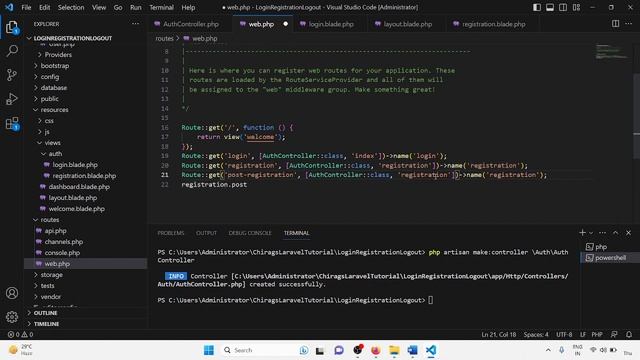Viewport: 640px width, 360px height.
Task: Switch to layout.blade.php editor tab
Action: [x=407, y=24]
